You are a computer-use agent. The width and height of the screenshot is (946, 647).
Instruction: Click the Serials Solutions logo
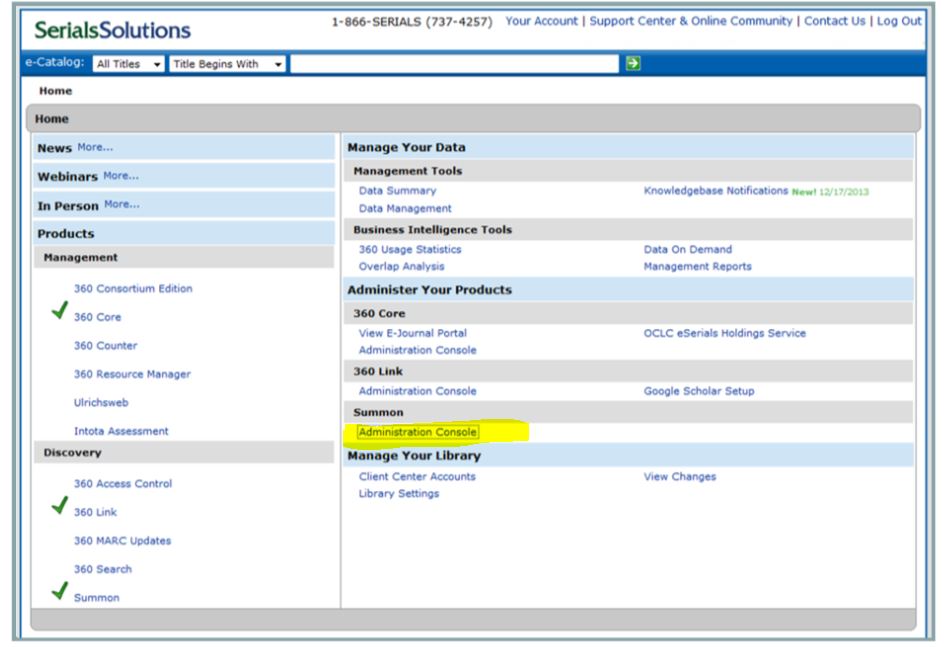click(112, 30)
